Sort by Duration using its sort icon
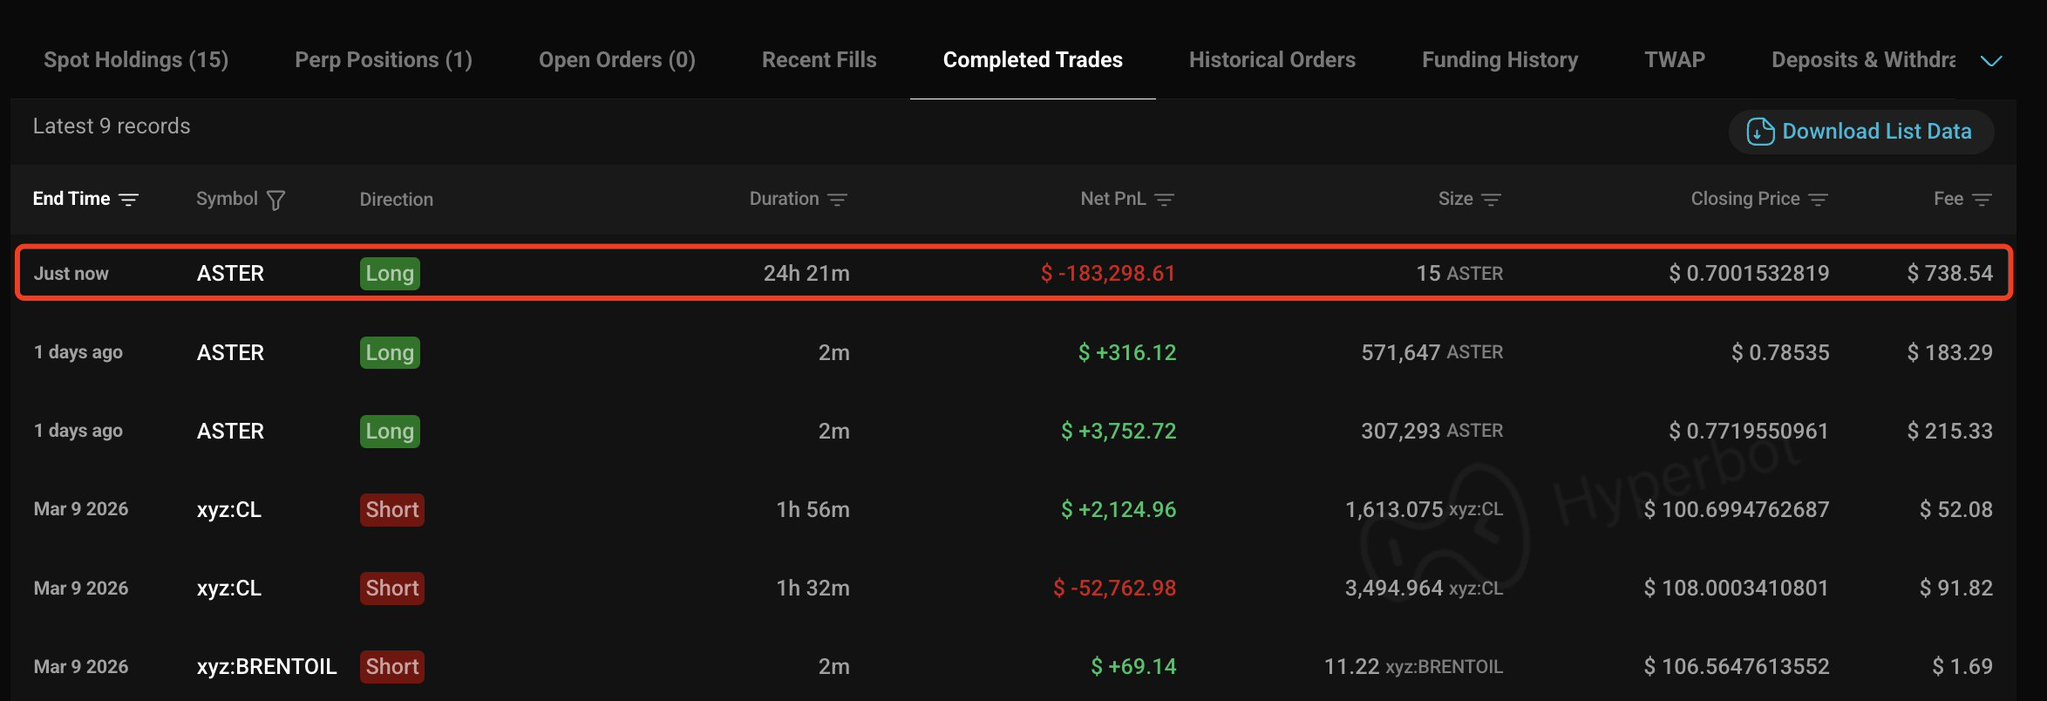This screenshot has width=2047, height=701. 838,200
